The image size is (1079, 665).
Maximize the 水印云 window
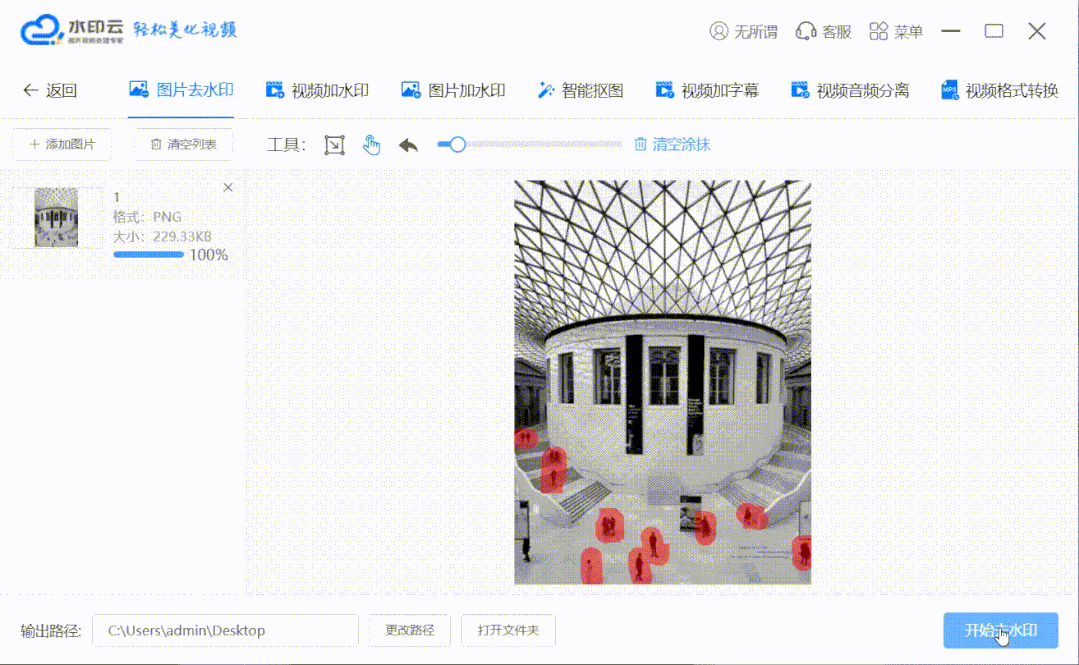[x=994, y=31]
